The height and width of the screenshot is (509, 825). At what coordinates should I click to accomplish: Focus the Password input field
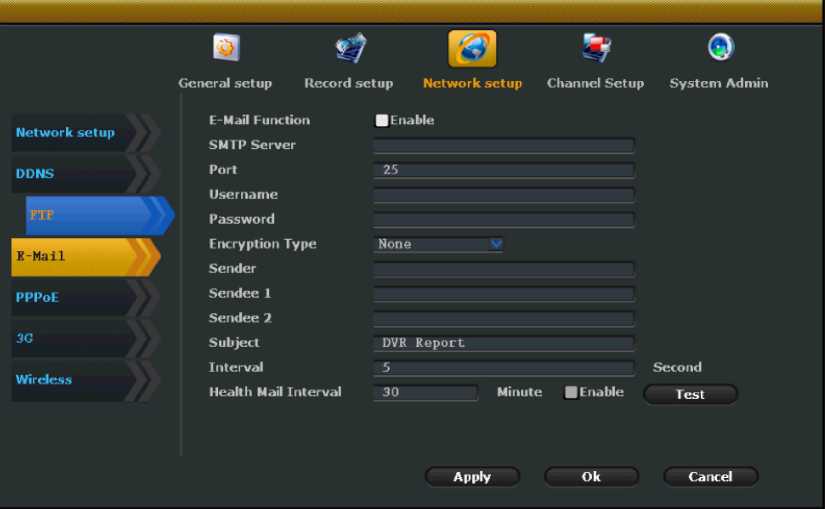pyautogui.click(x=504, y=220)
